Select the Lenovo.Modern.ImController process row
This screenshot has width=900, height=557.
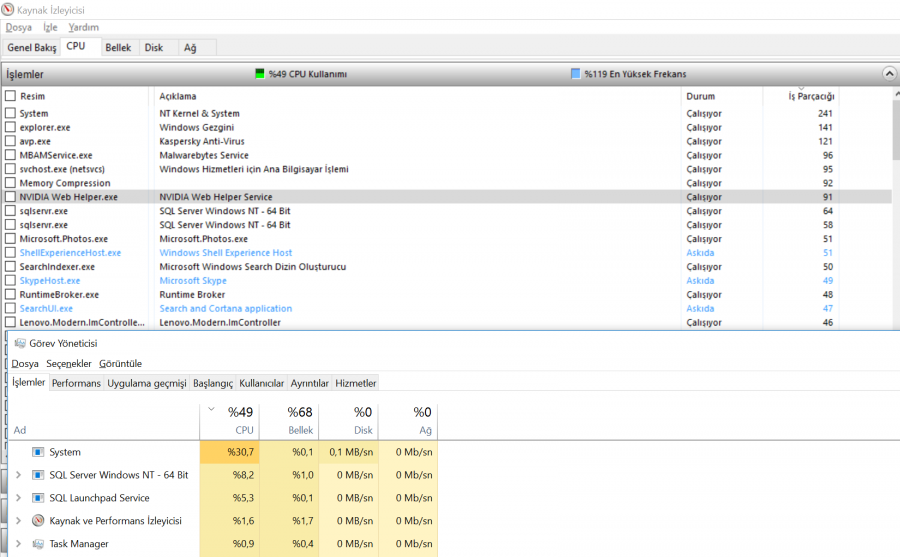(x=448, y=322)
